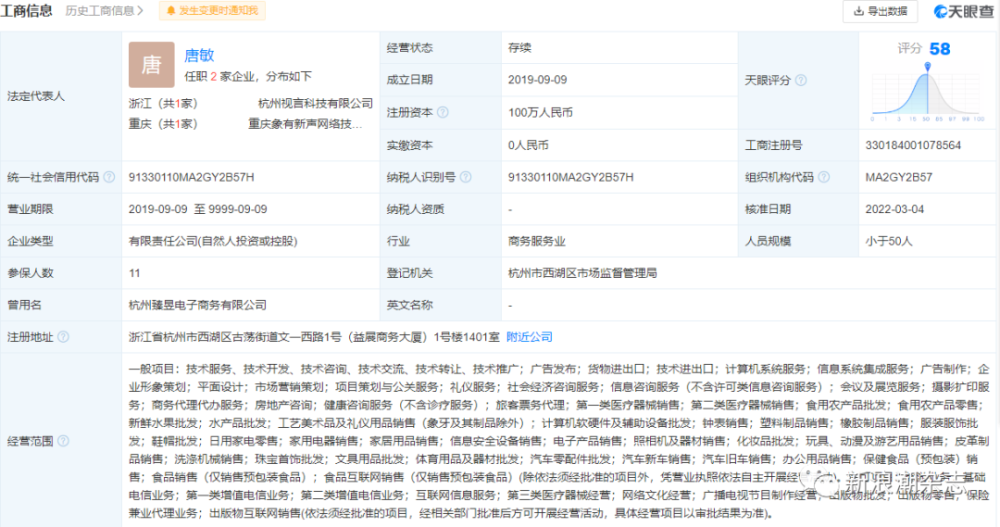This screenshot has width=1000, height=527.
Task: Select 工商注册号 value 330184001078564
Action: click(x=913, y=145)
